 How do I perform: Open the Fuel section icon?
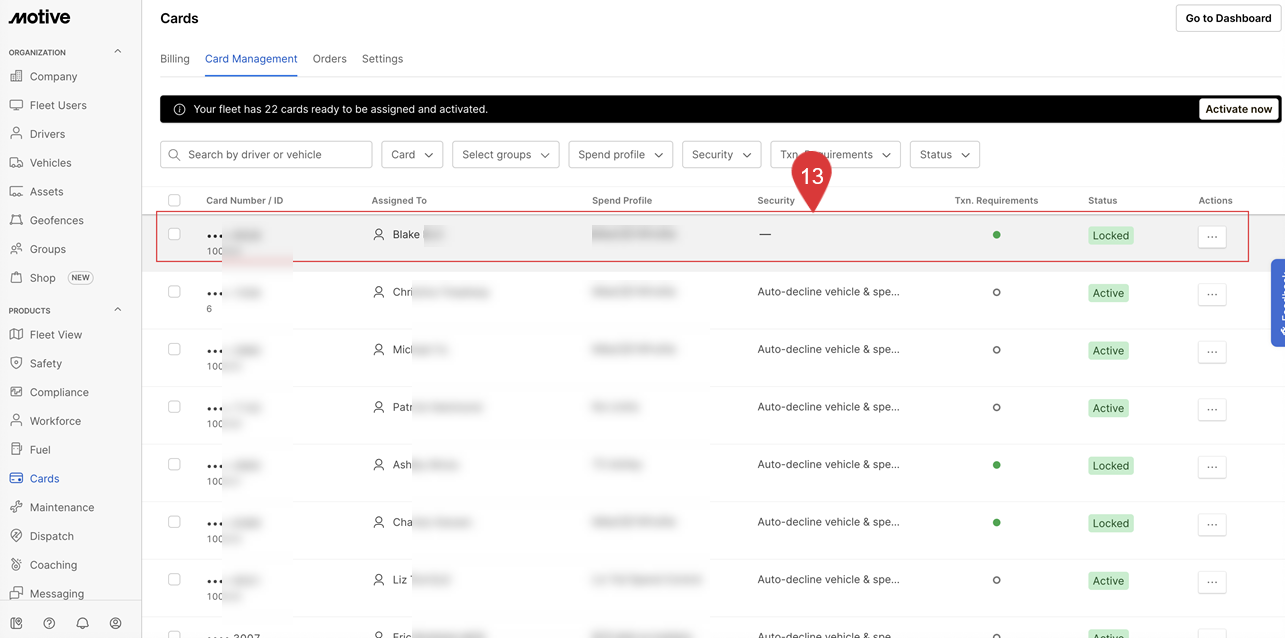coord(16,450)
